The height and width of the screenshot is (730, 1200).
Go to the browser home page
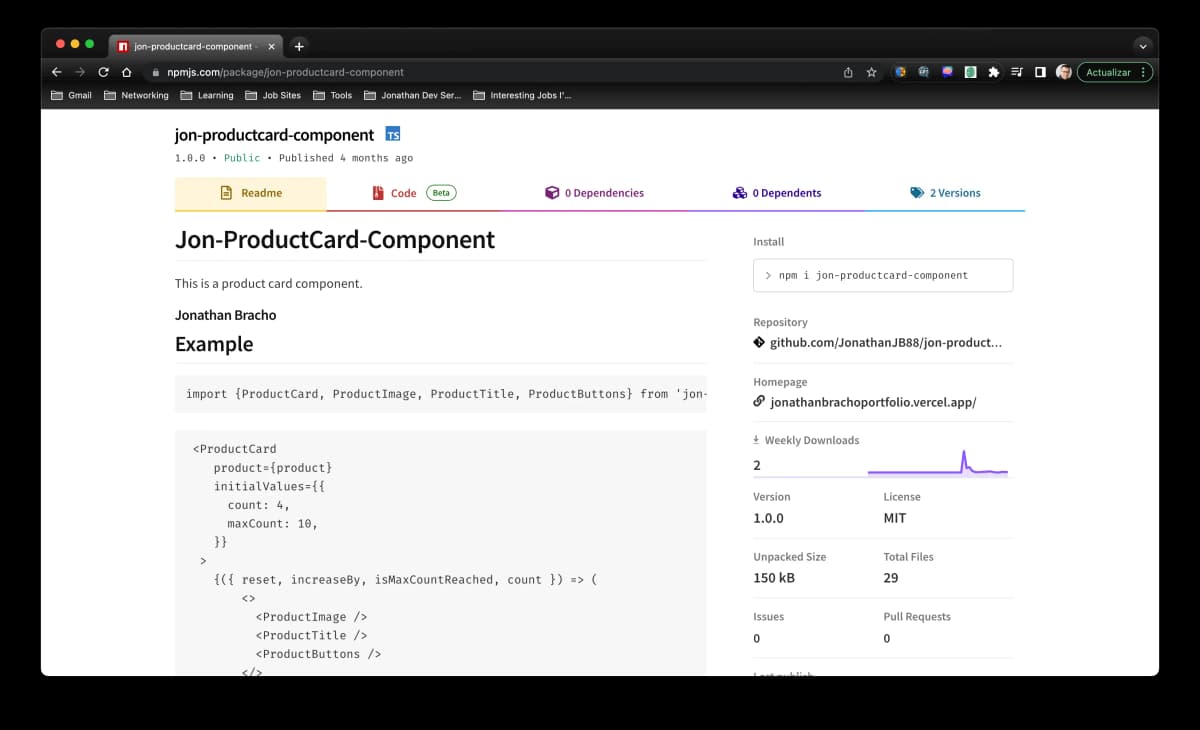pyautogui.click(x=127, y=72)
